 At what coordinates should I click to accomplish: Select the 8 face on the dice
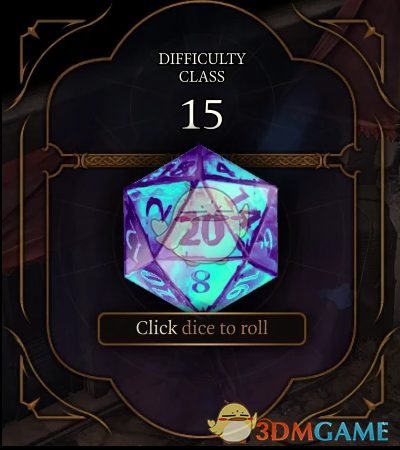201,282
